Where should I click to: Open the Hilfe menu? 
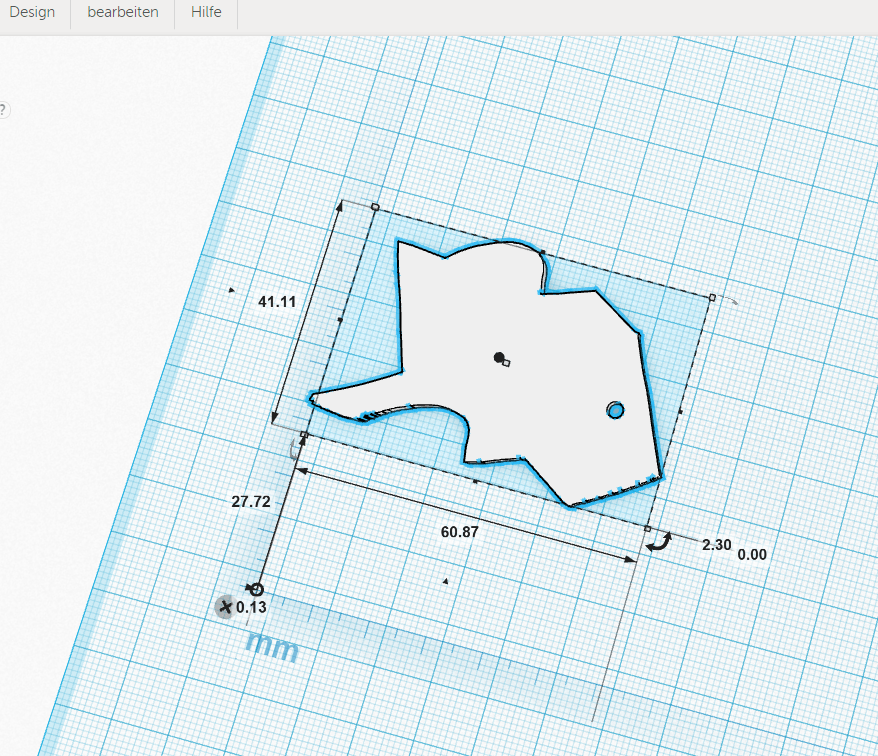204,12
